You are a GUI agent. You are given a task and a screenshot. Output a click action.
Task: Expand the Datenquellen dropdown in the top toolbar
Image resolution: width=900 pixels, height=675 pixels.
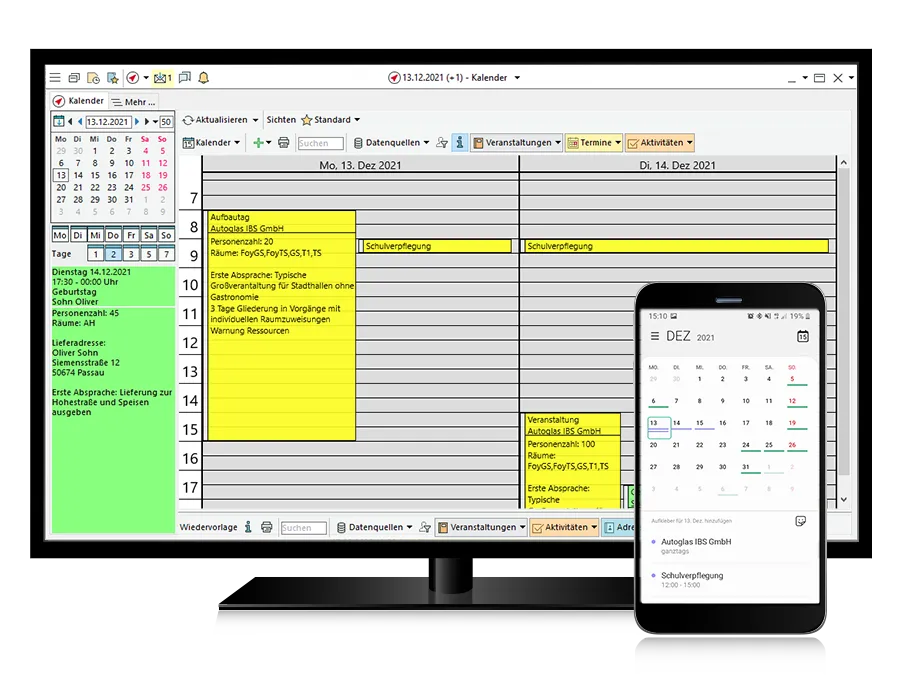tap(391, 143)
